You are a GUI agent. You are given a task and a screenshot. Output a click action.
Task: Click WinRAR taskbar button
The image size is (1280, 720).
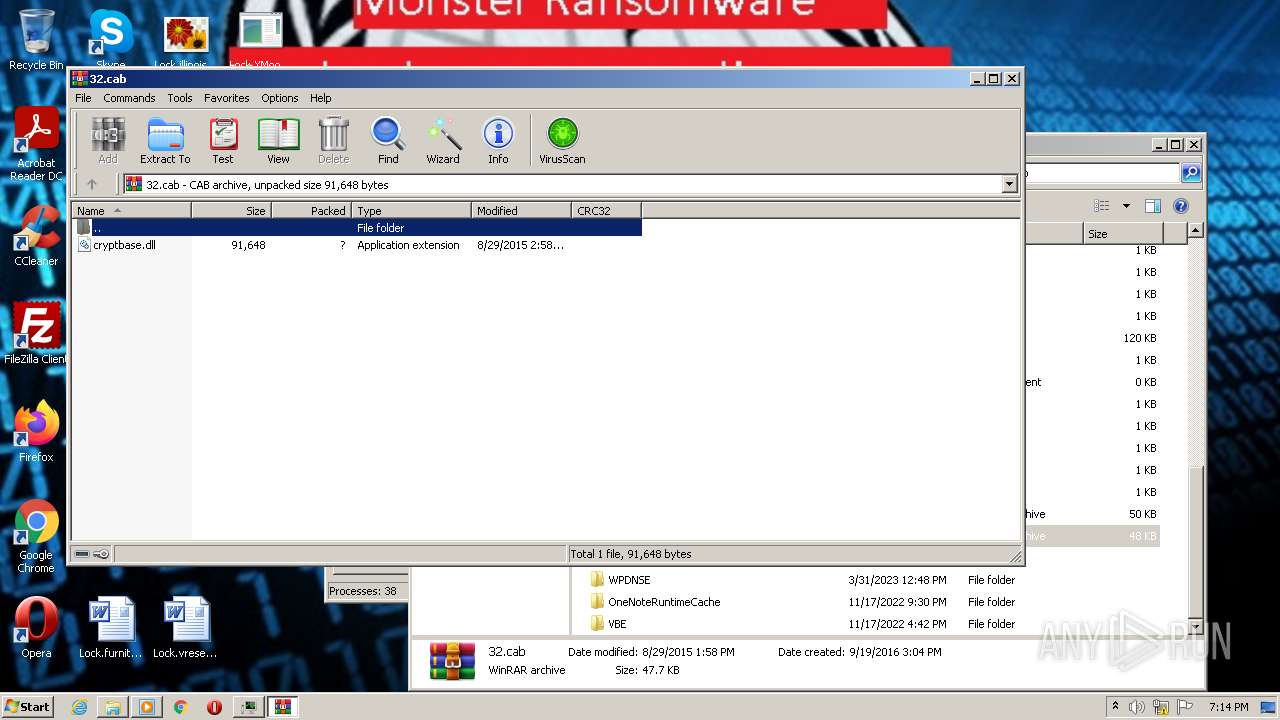pyautogui.click(x=282, y=707)
